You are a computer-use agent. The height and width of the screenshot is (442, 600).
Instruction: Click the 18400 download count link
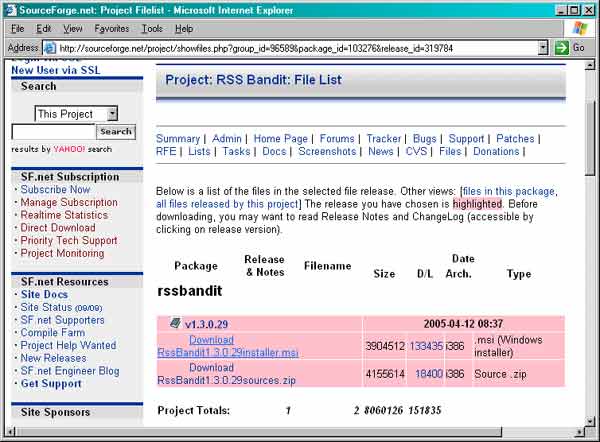coord(429,374)
